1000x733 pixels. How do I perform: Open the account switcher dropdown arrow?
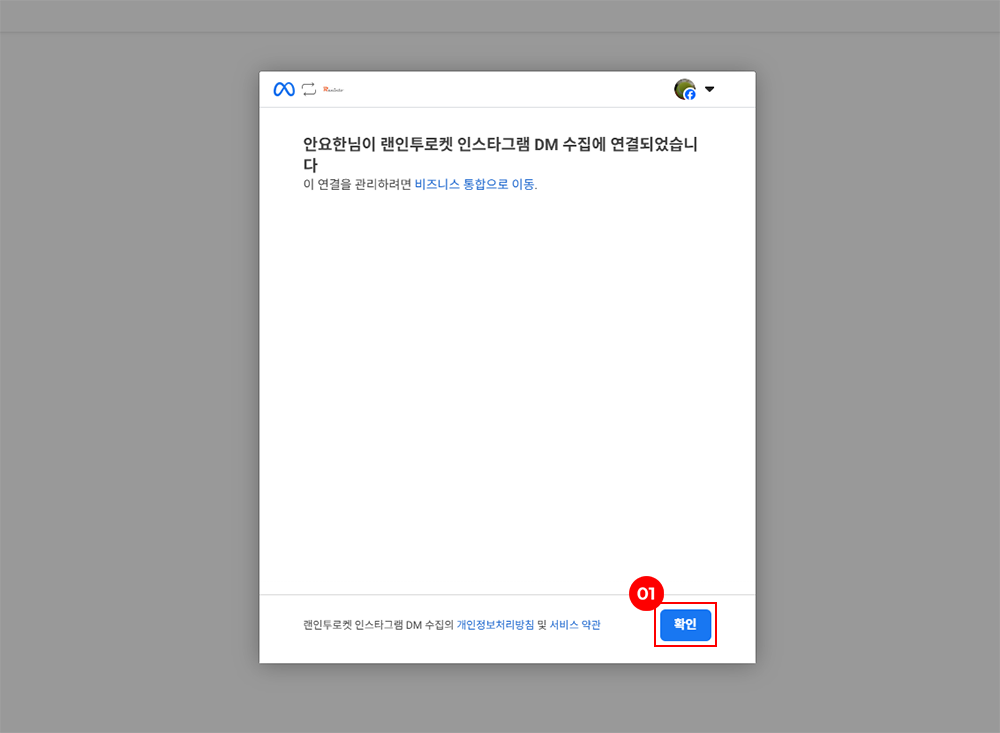click(710, 89)
